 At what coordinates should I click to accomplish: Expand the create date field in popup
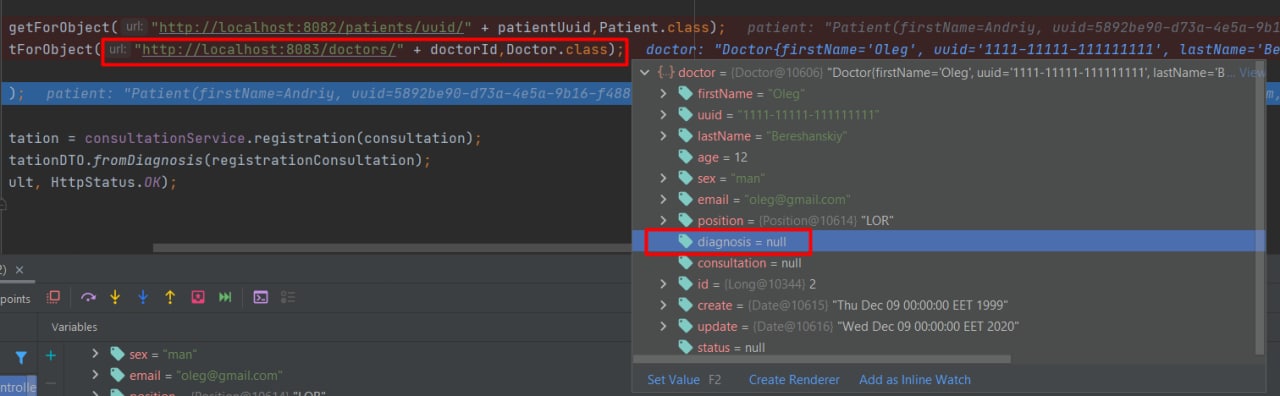(x=662, y=305)
